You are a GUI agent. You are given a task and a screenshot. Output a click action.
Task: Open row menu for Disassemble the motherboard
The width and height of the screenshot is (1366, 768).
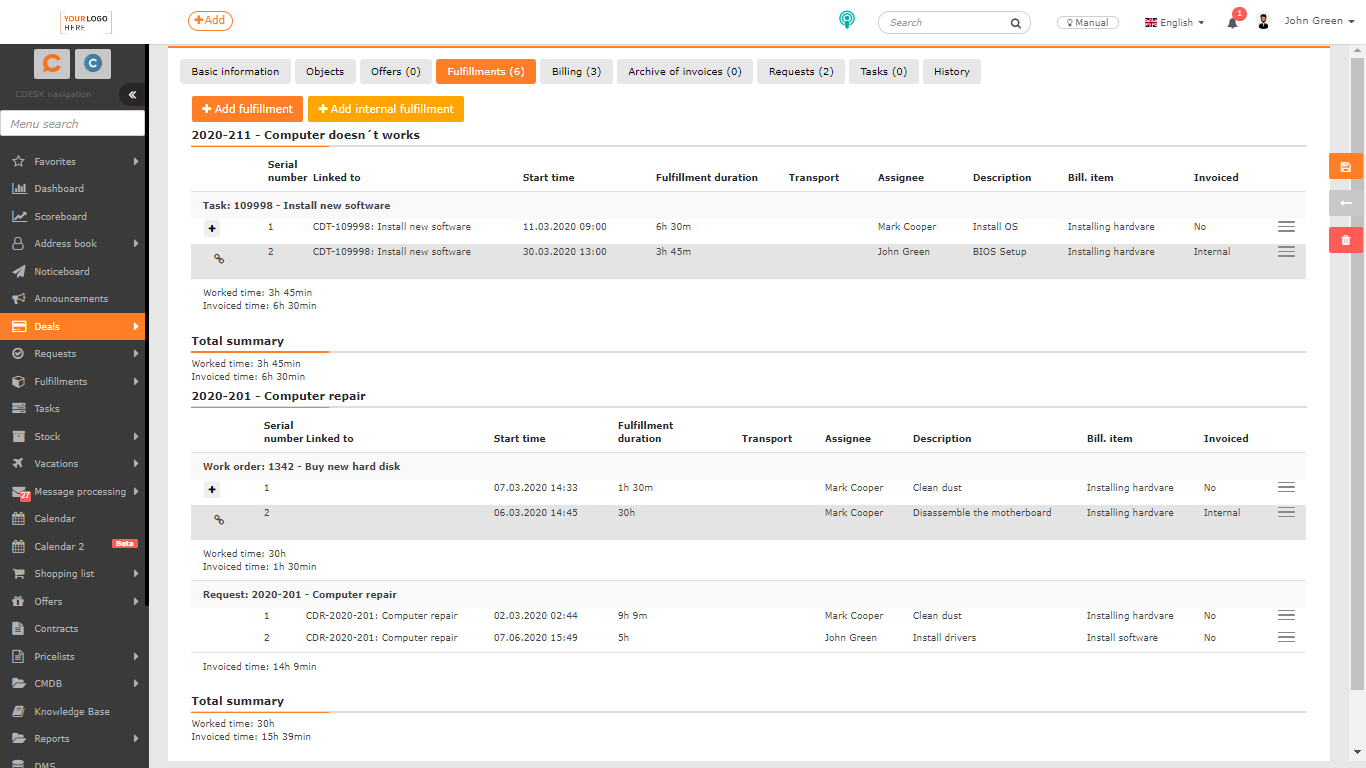click(x=1286, y=512)
